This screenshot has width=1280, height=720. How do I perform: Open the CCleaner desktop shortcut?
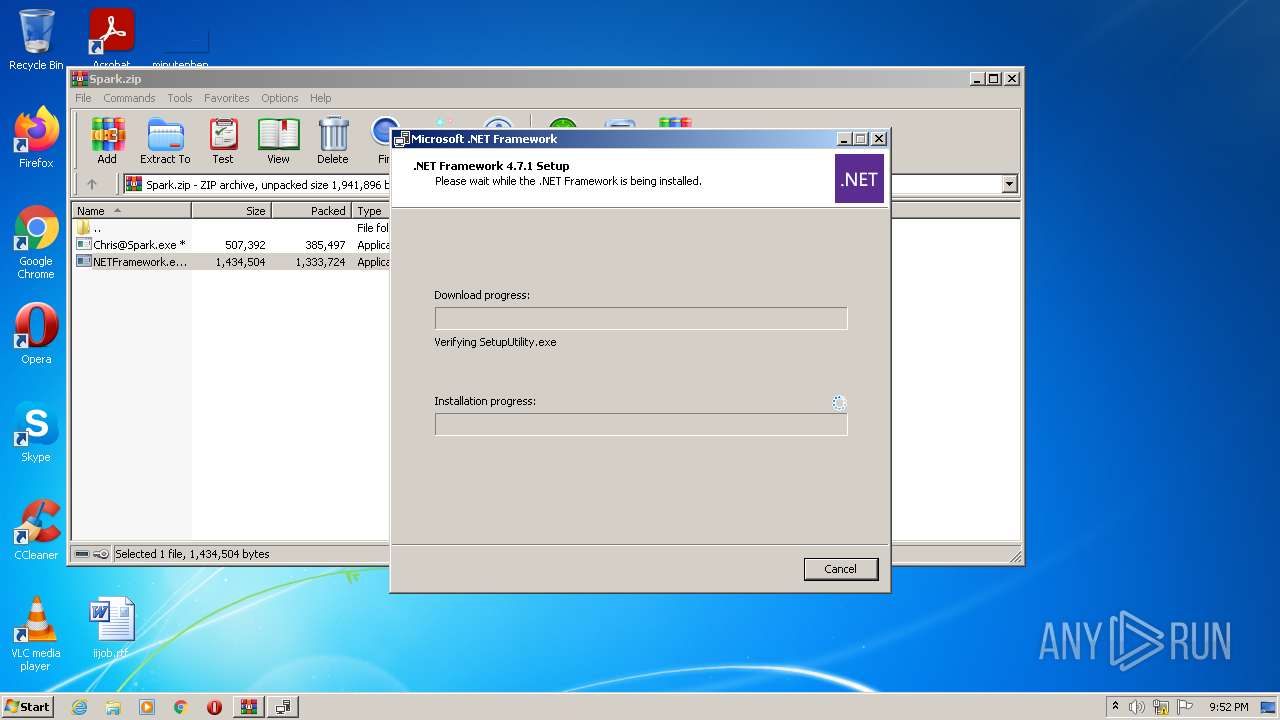pos(36,530)
